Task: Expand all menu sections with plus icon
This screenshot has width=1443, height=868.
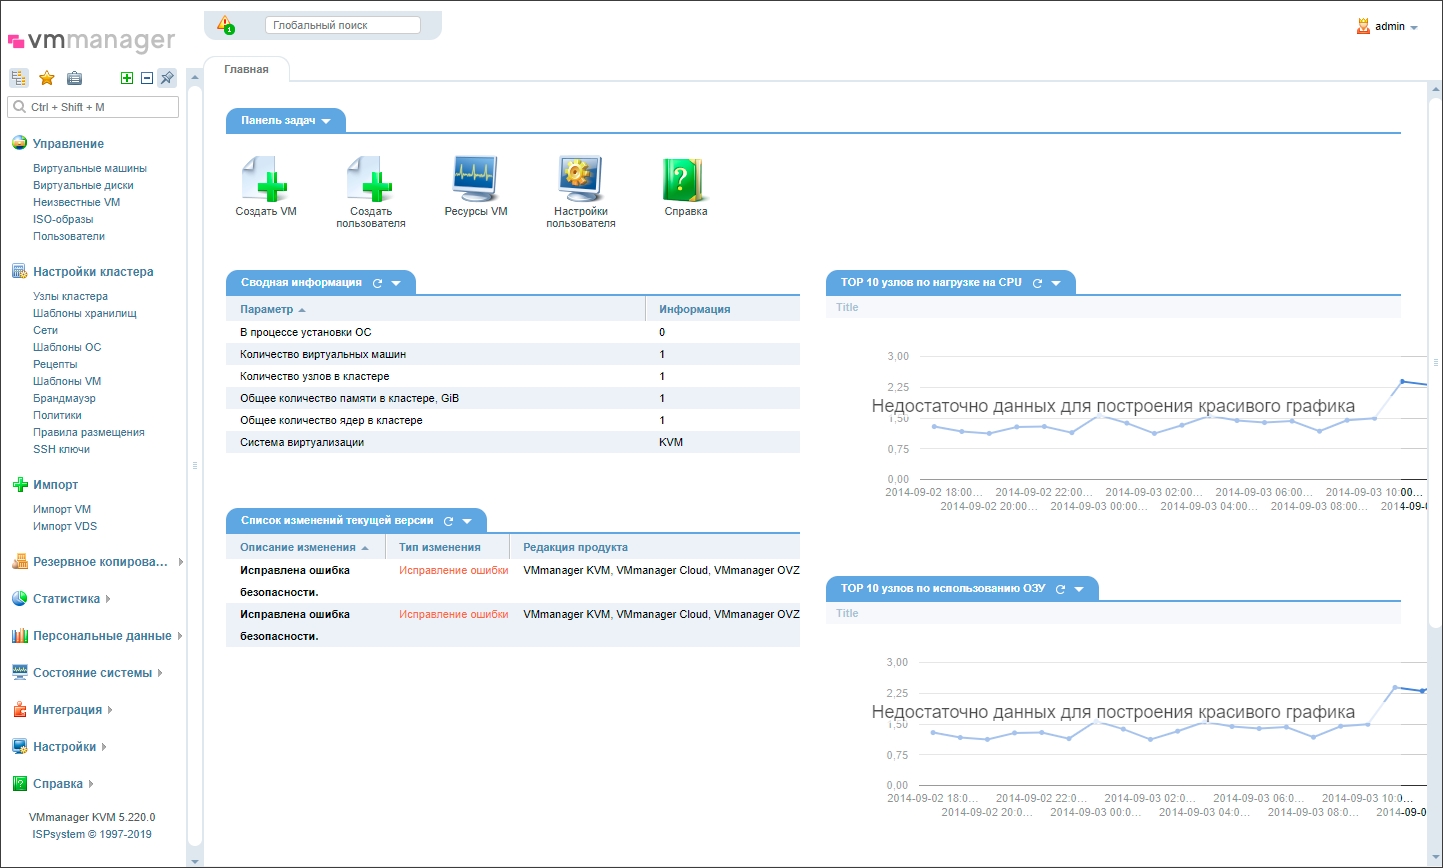Action: pos(127,78)
